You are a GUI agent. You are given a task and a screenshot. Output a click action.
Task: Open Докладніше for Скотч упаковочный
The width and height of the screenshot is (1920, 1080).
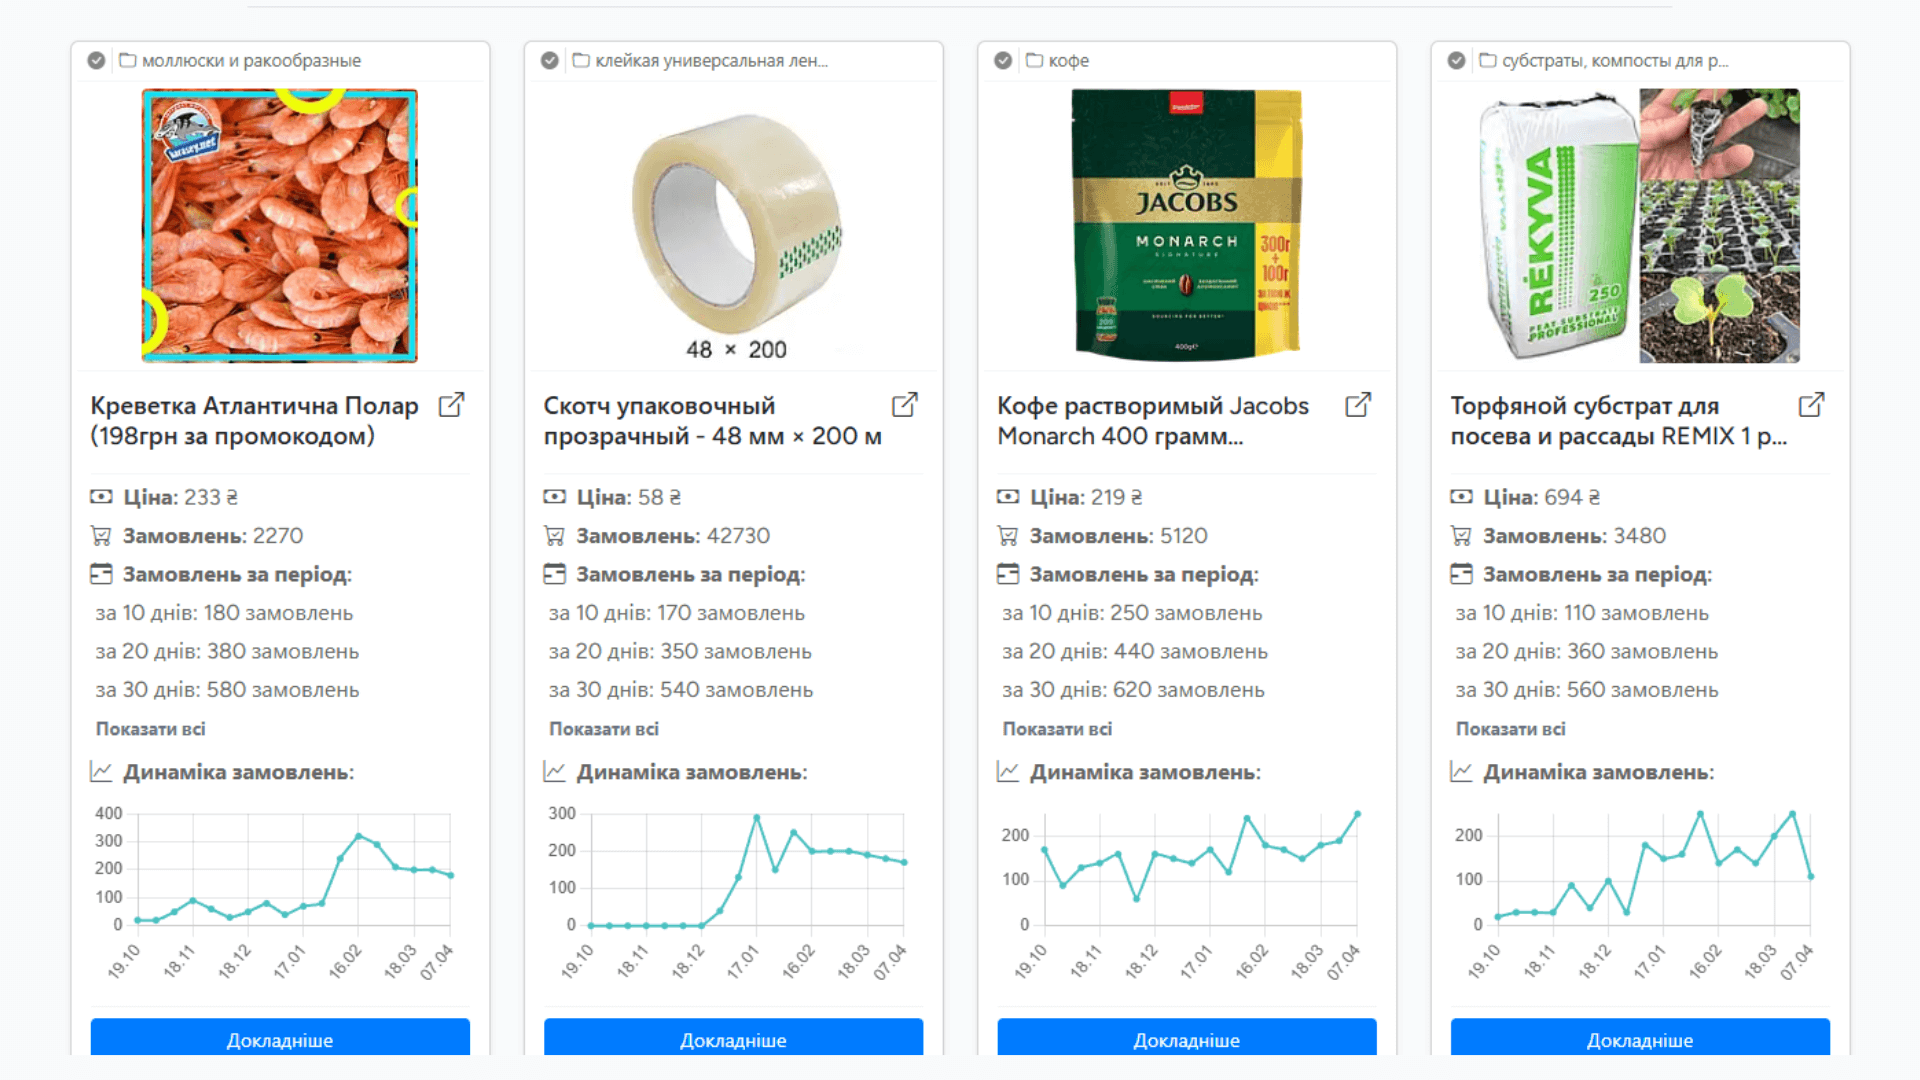pos(733,1037)
